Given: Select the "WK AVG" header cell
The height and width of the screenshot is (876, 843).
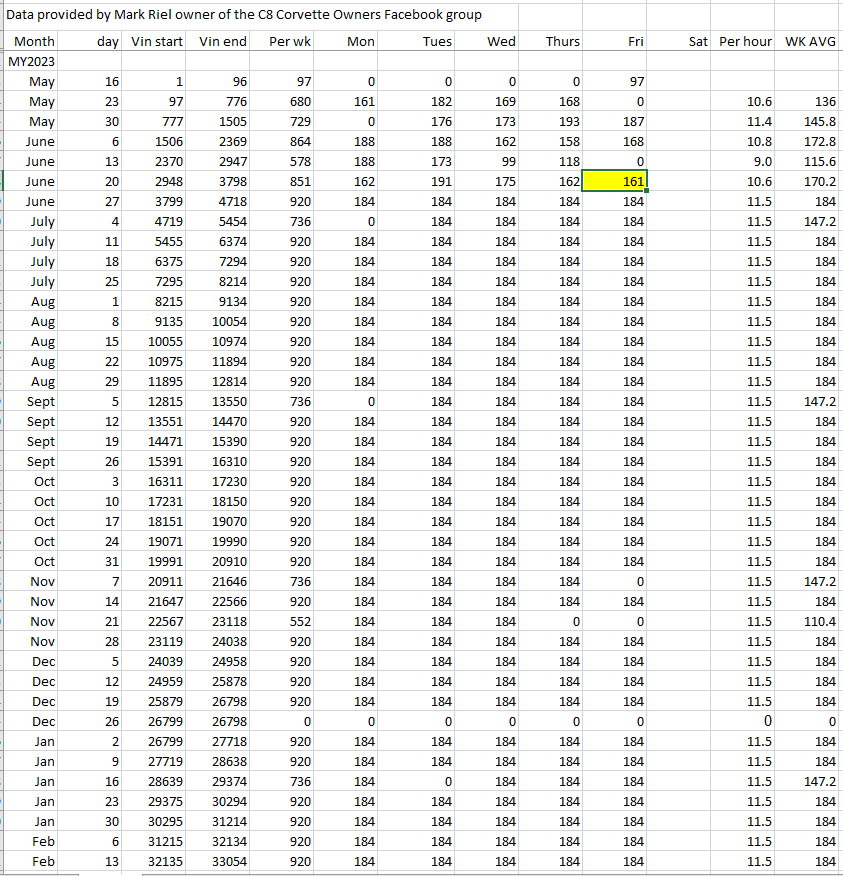Looking at the screenshot, I should 811,42.
